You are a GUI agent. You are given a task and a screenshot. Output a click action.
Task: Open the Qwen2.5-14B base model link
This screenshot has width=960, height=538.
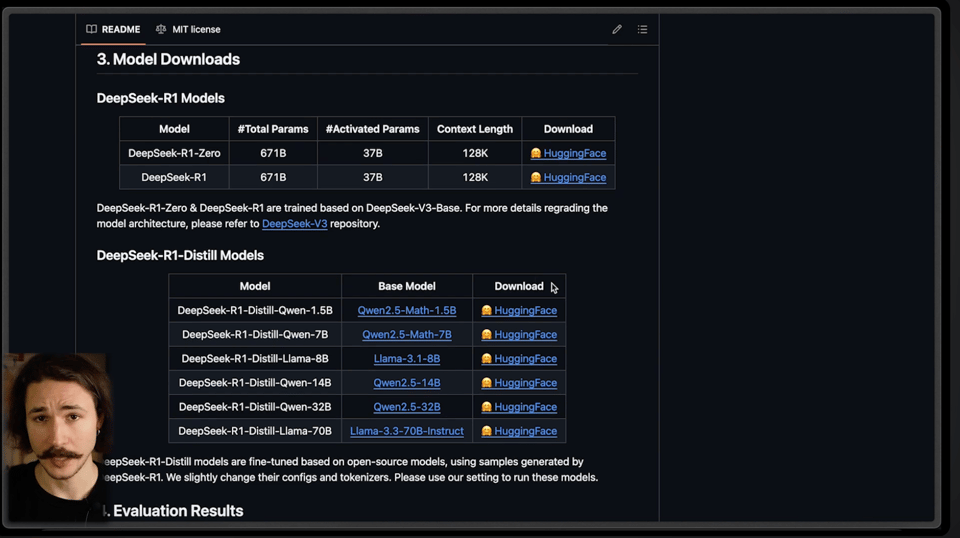point(407,383)
